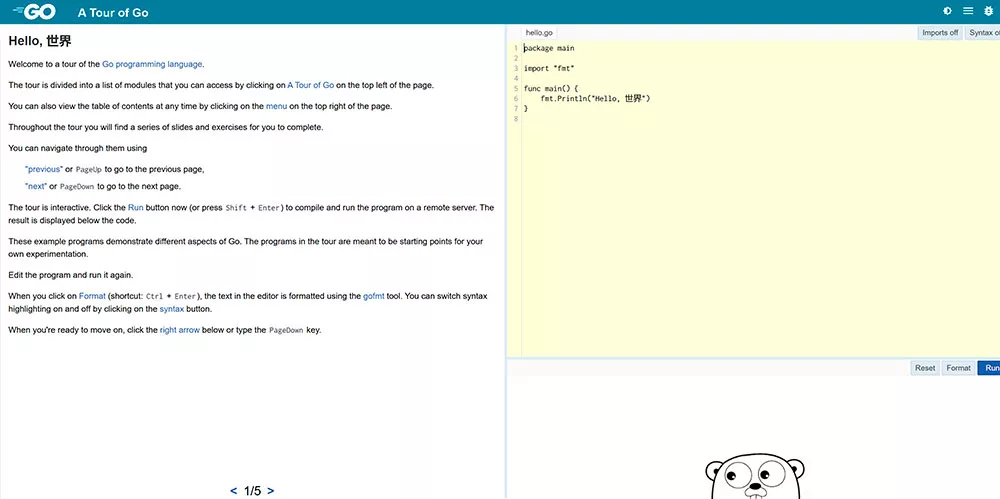Go to the next page arrow
Image resolution: width=1000 pixels, height=499 pixels.
coord(271,491)
